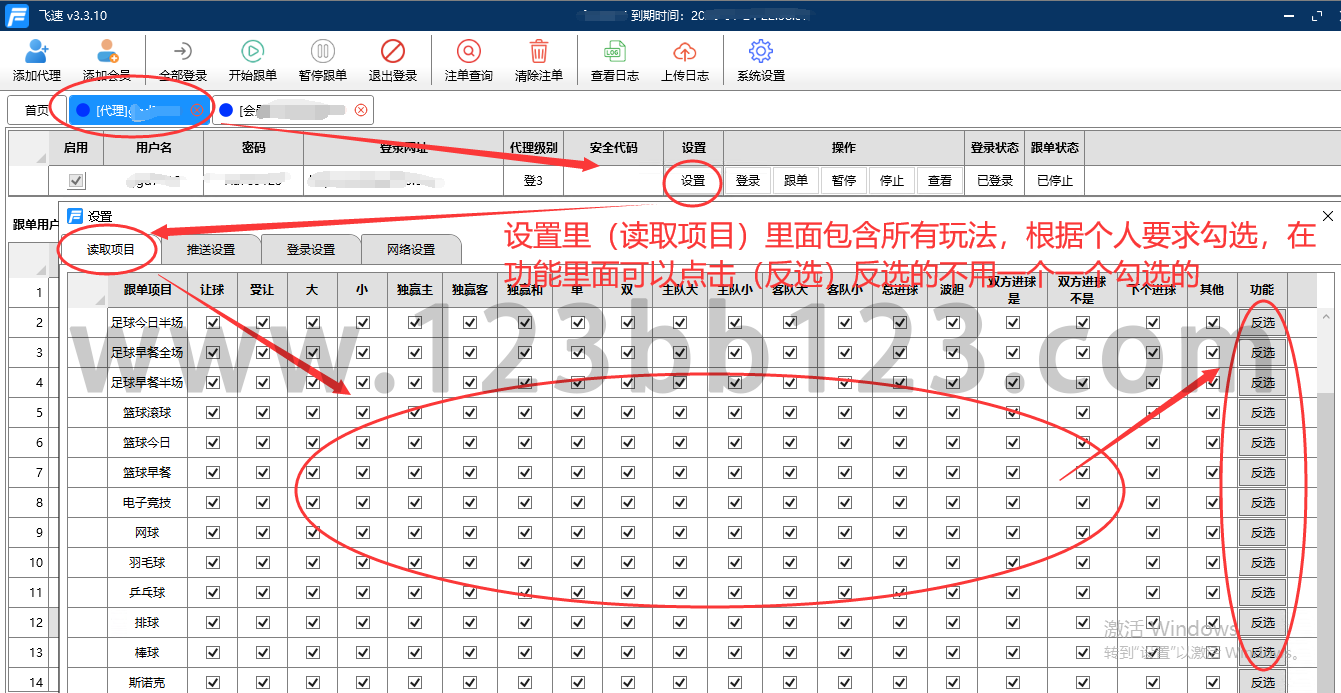Image resolution: width=1341 pixels, height=693 pixels.
Task: Switch to the 网络设置 tab
Action: (411, 249)
